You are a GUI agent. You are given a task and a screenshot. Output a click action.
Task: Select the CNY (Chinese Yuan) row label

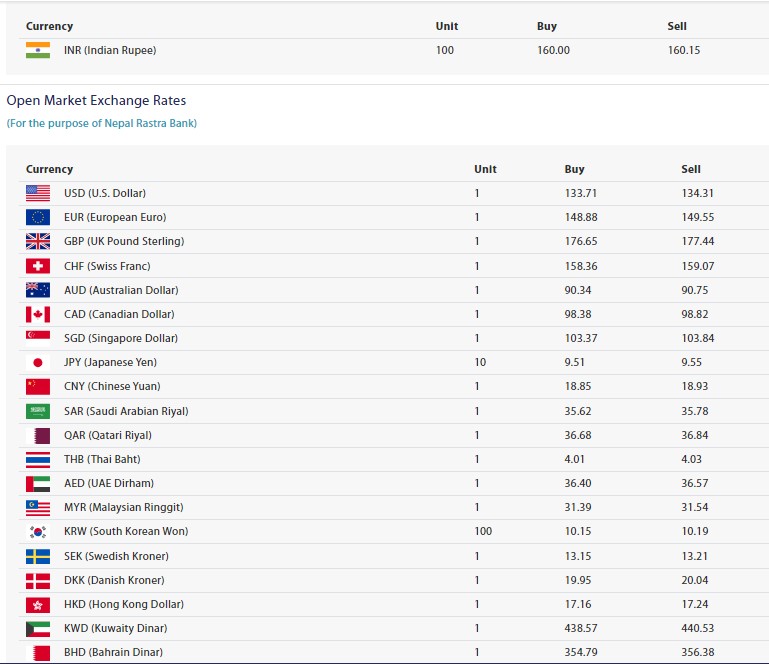112,386
